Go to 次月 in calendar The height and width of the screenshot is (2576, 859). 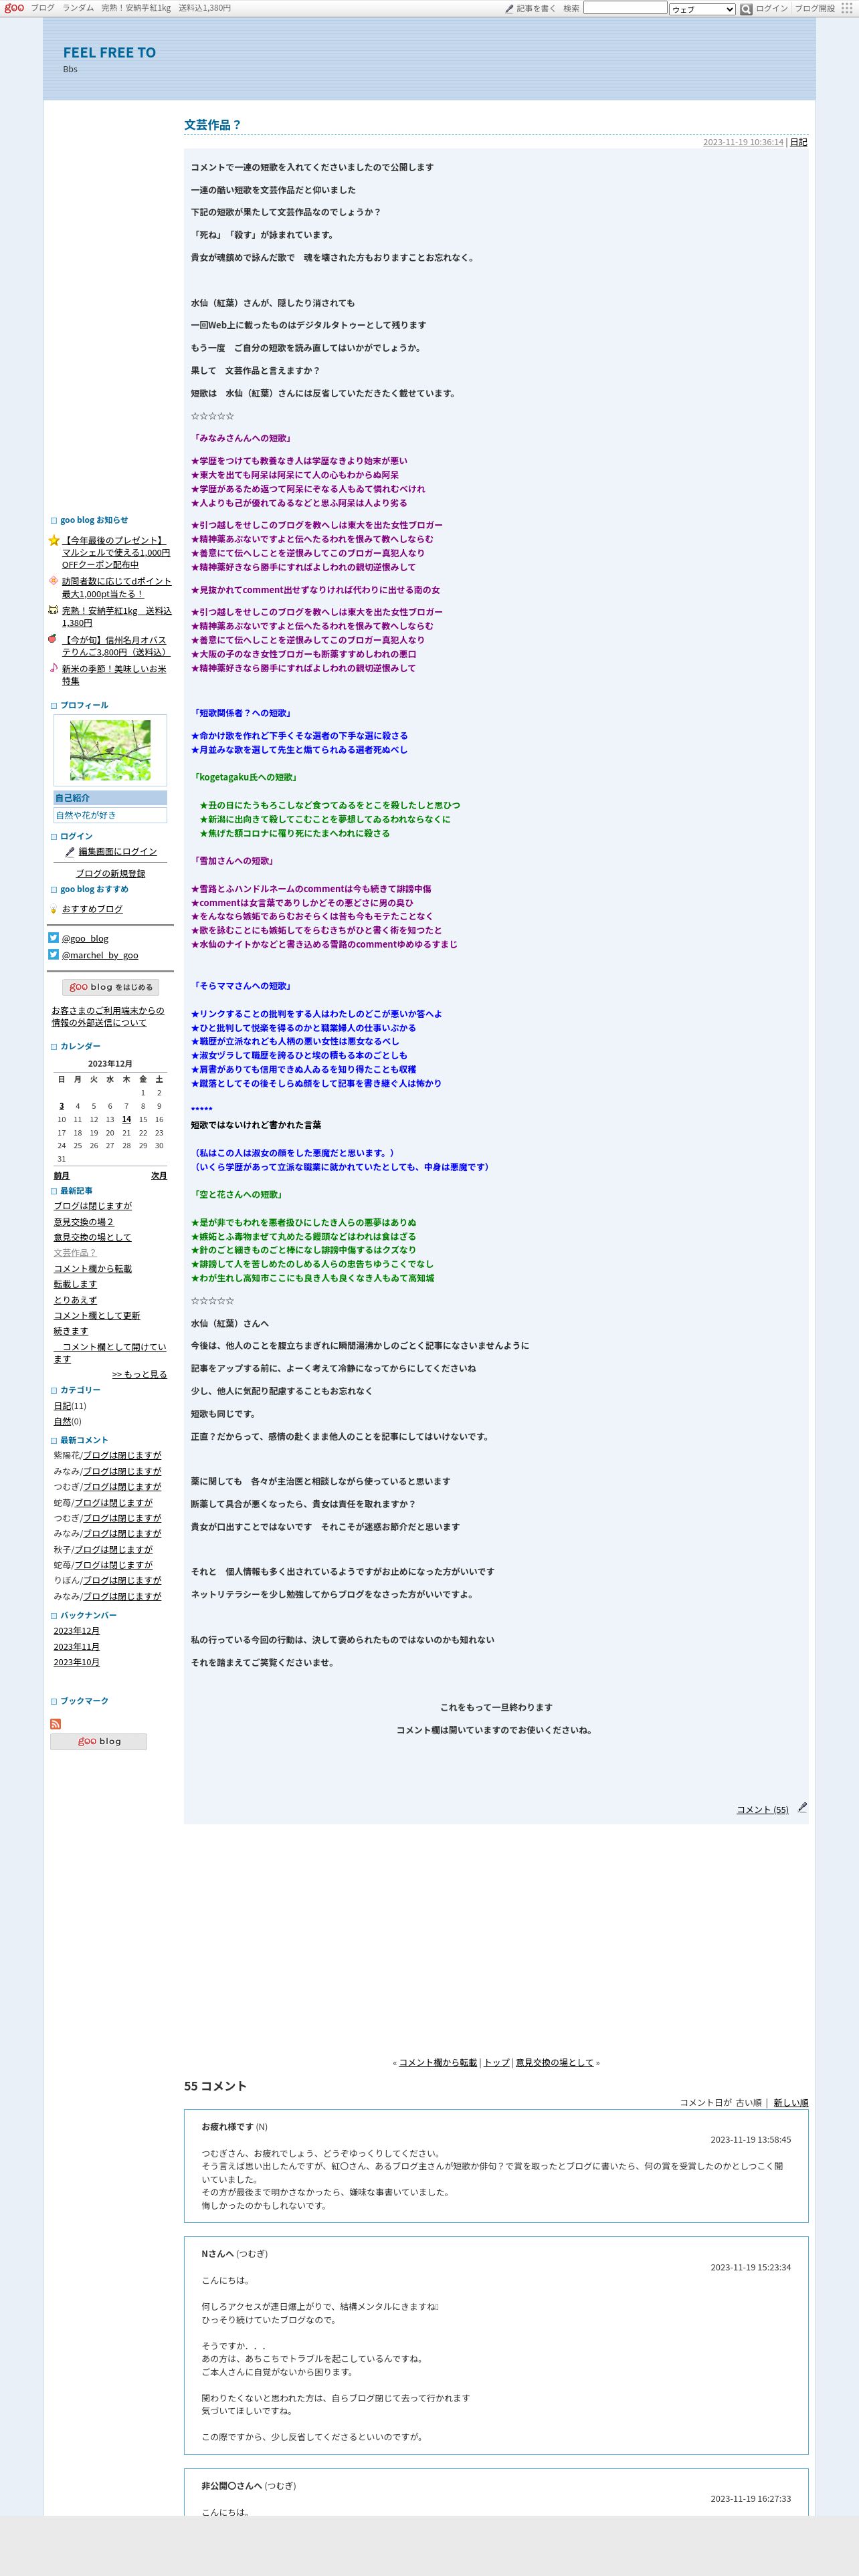[159, 1175]
